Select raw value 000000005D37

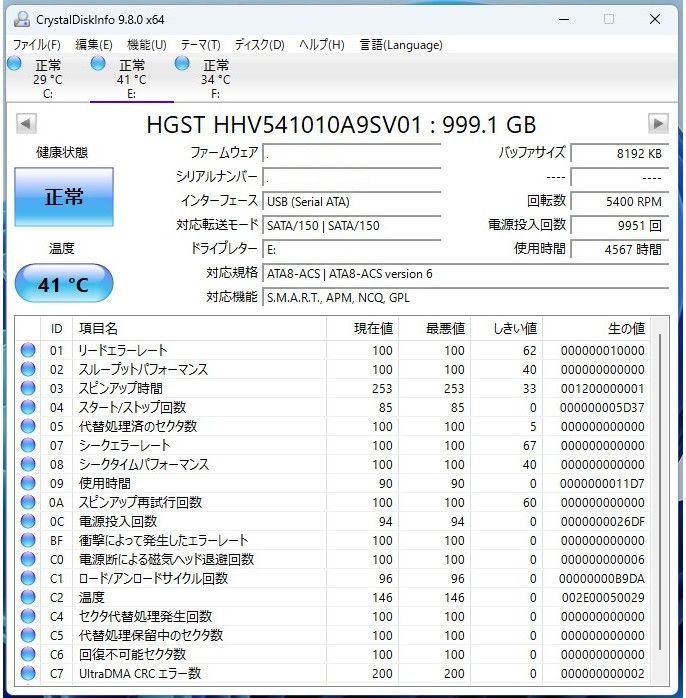pyautogui.click(x=602, y=407)
